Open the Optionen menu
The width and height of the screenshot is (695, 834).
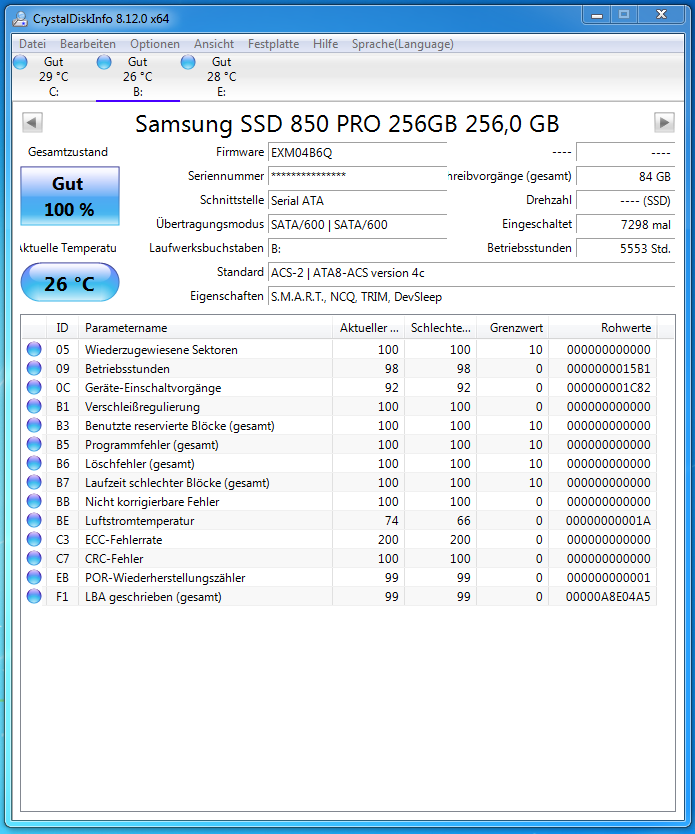tap(155, 44)
